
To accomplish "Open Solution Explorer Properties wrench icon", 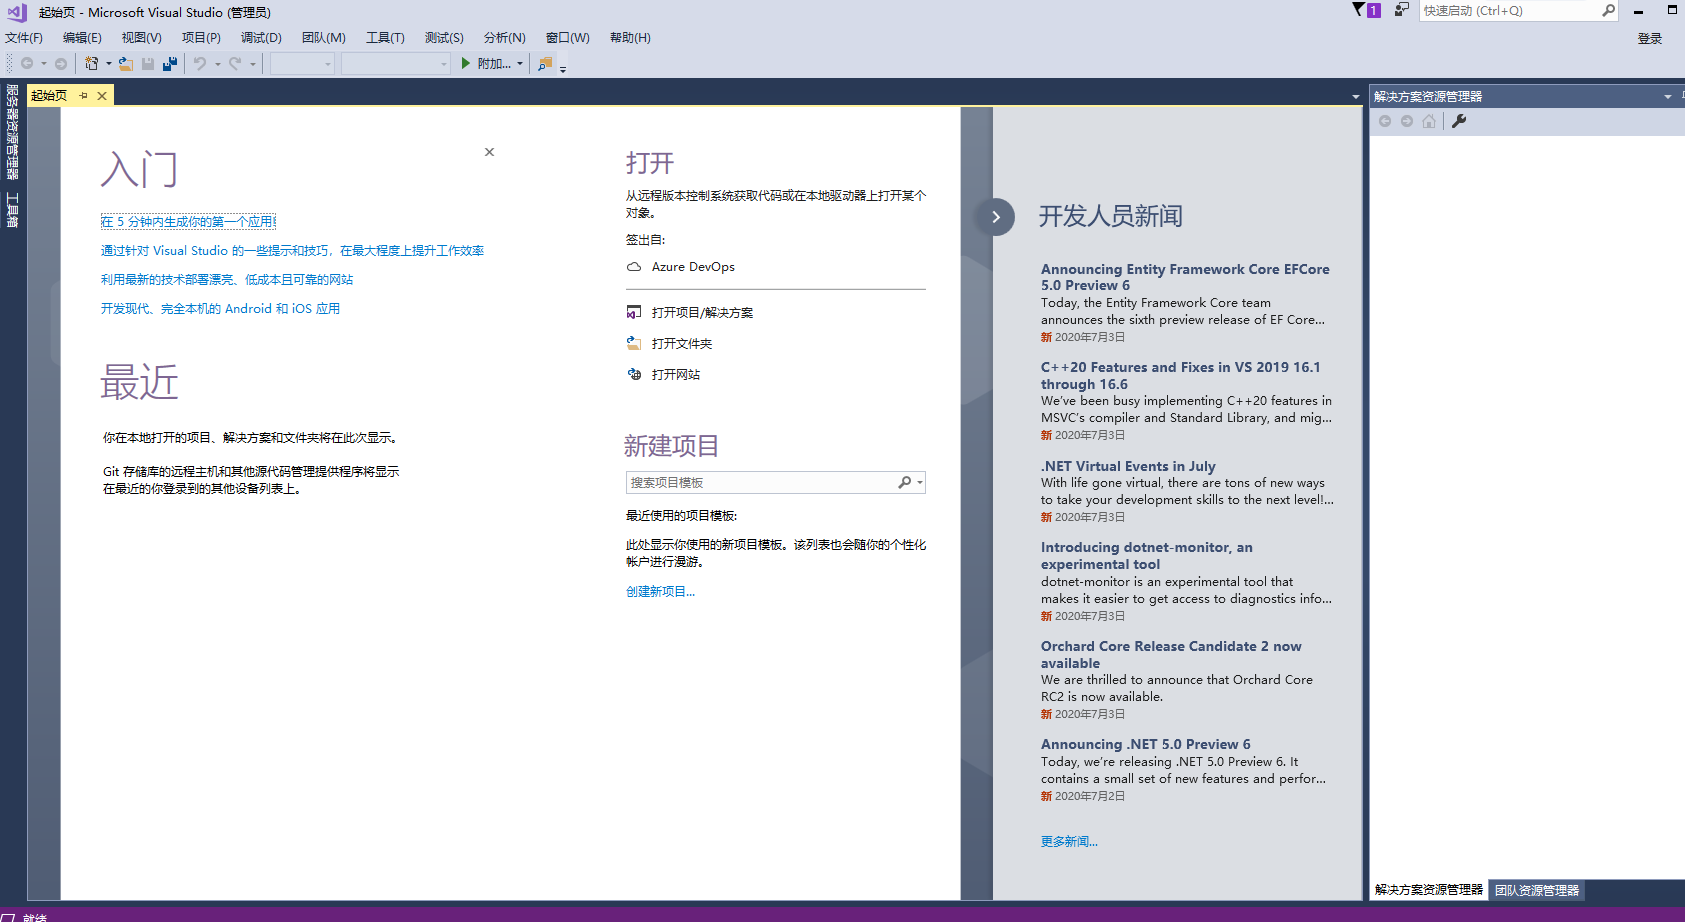I will 1459,121.
